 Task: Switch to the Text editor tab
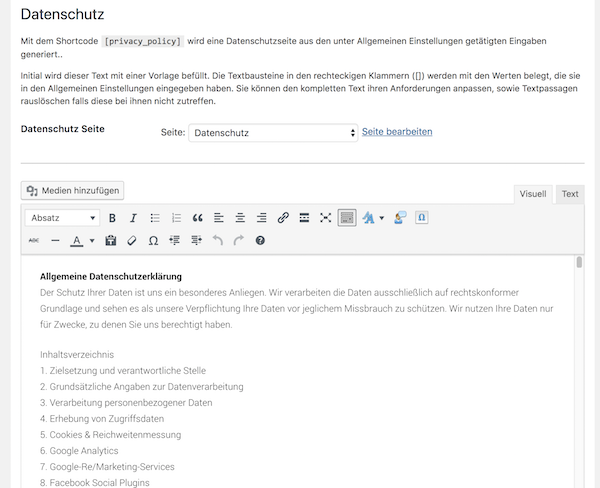pyautogui.click(x=569, y=194)
